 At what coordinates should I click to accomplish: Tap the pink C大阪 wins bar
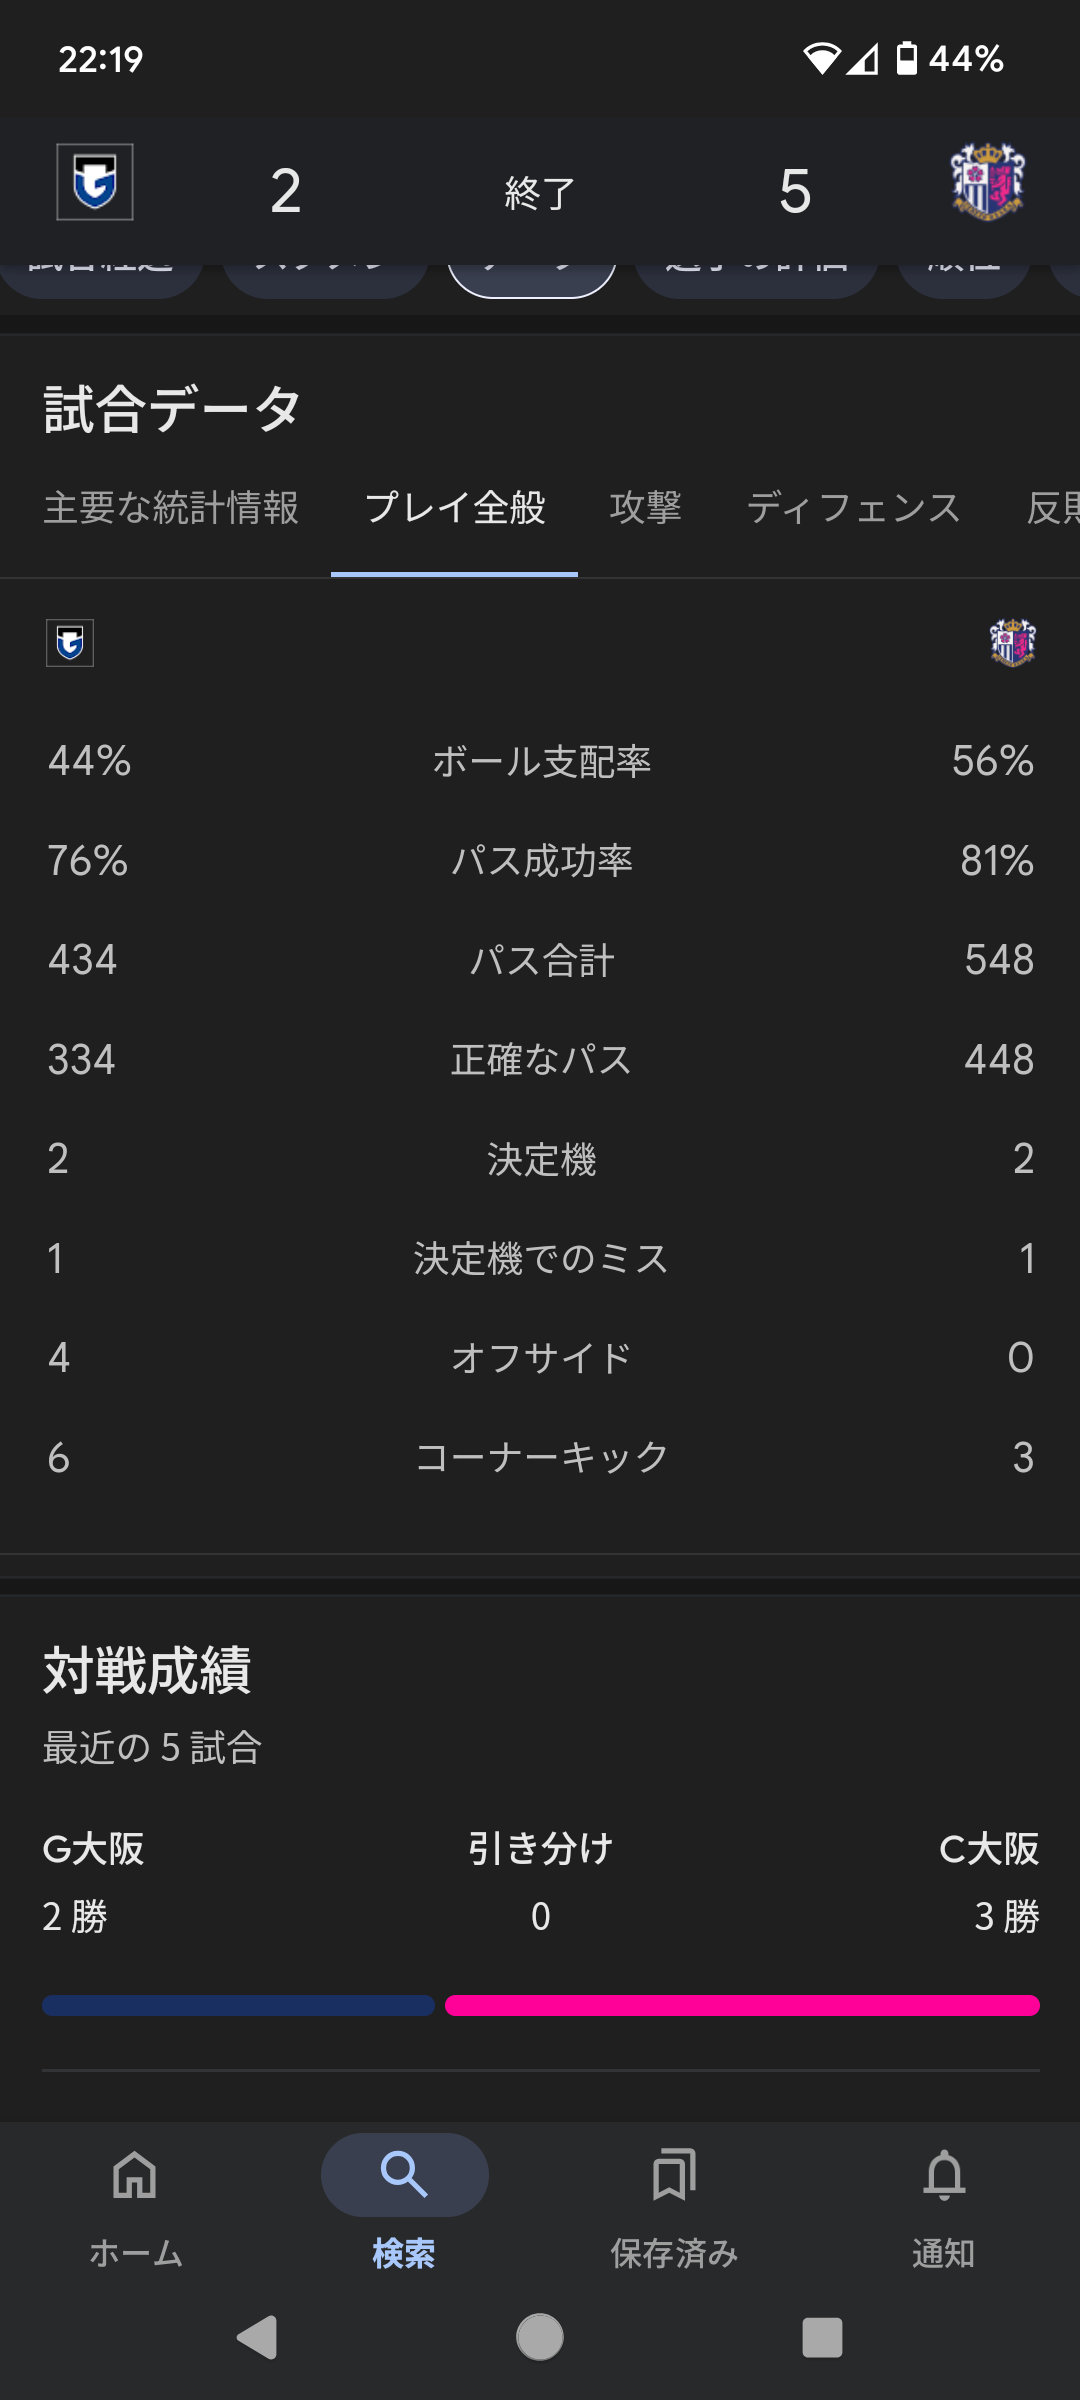(x=742, y=2005)
